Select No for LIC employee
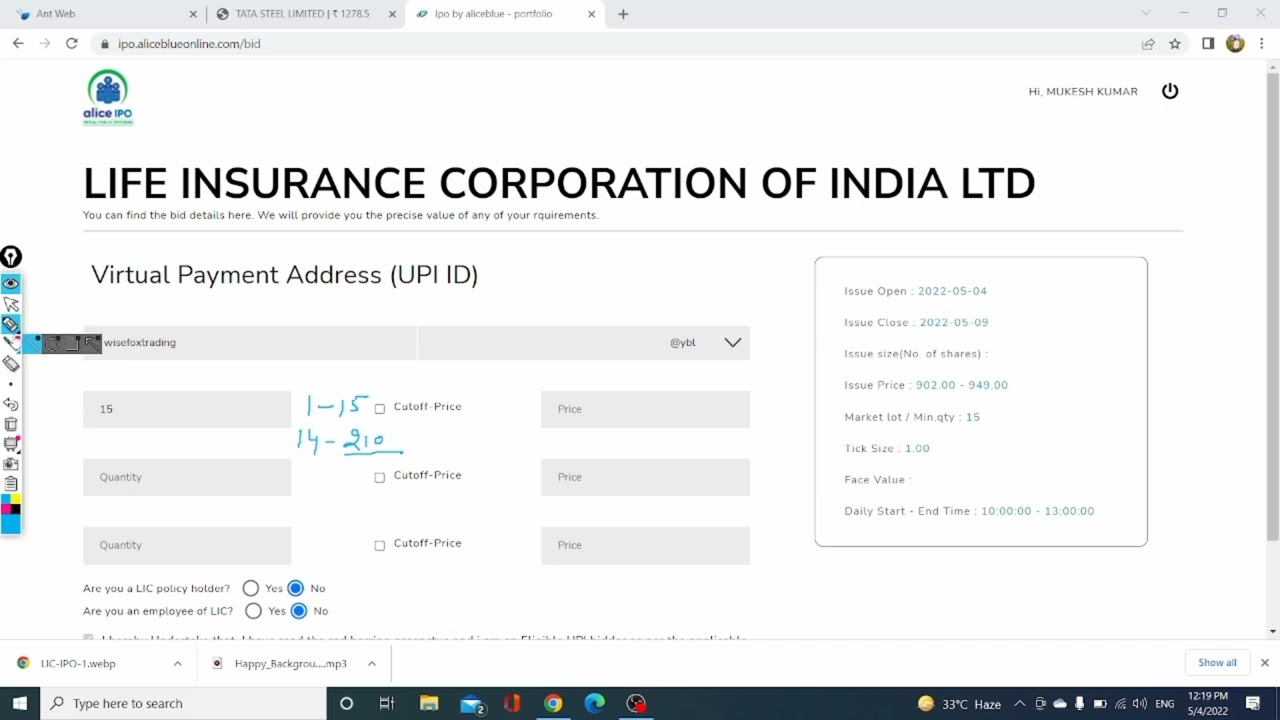1280x720 pixels. pyautogui.click(x=299, y=611)
